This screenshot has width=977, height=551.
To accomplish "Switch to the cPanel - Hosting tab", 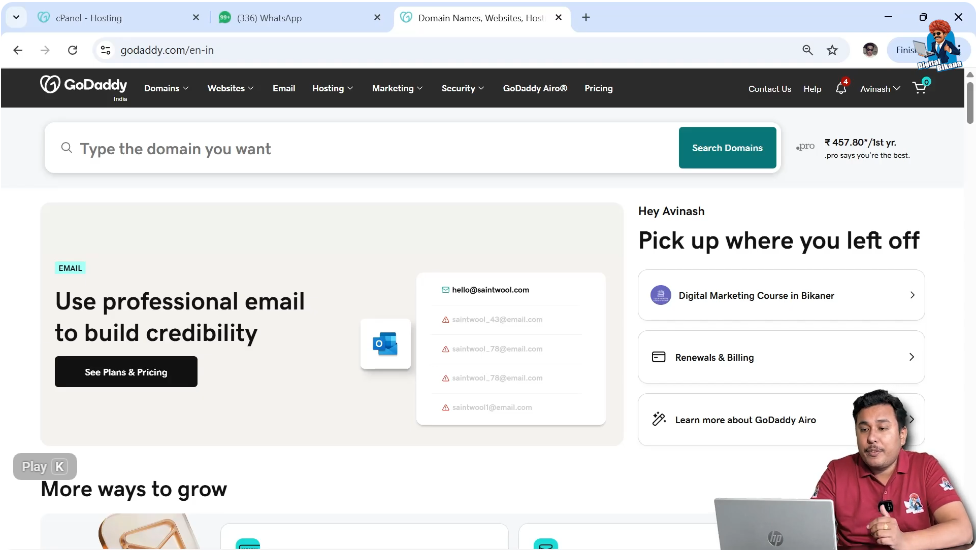I will click(x=118, y=17).
